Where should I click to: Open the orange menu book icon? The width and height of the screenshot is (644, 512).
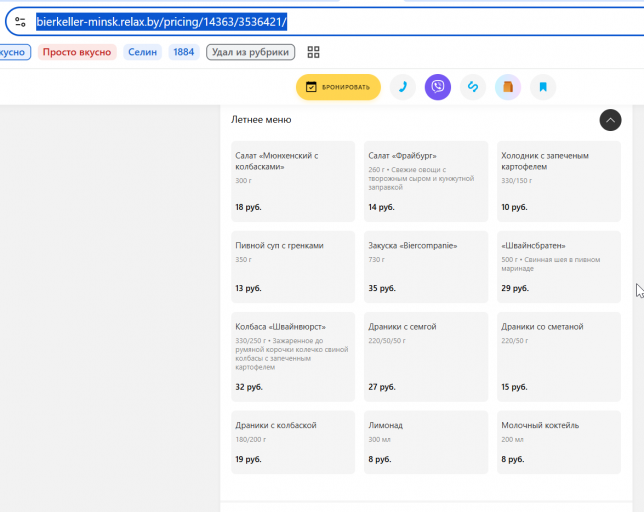508,87
